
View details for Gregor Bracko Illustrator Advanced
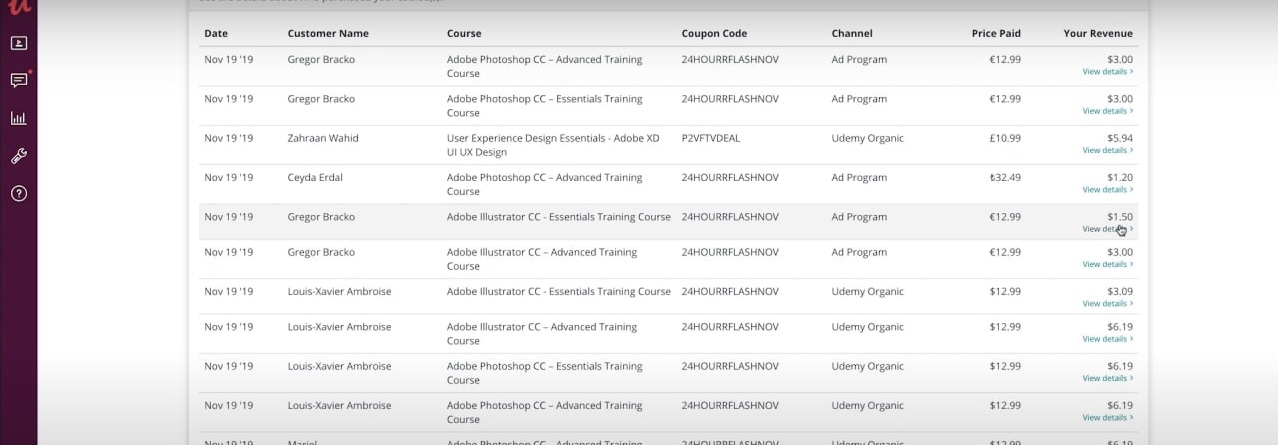[1107, 264]
